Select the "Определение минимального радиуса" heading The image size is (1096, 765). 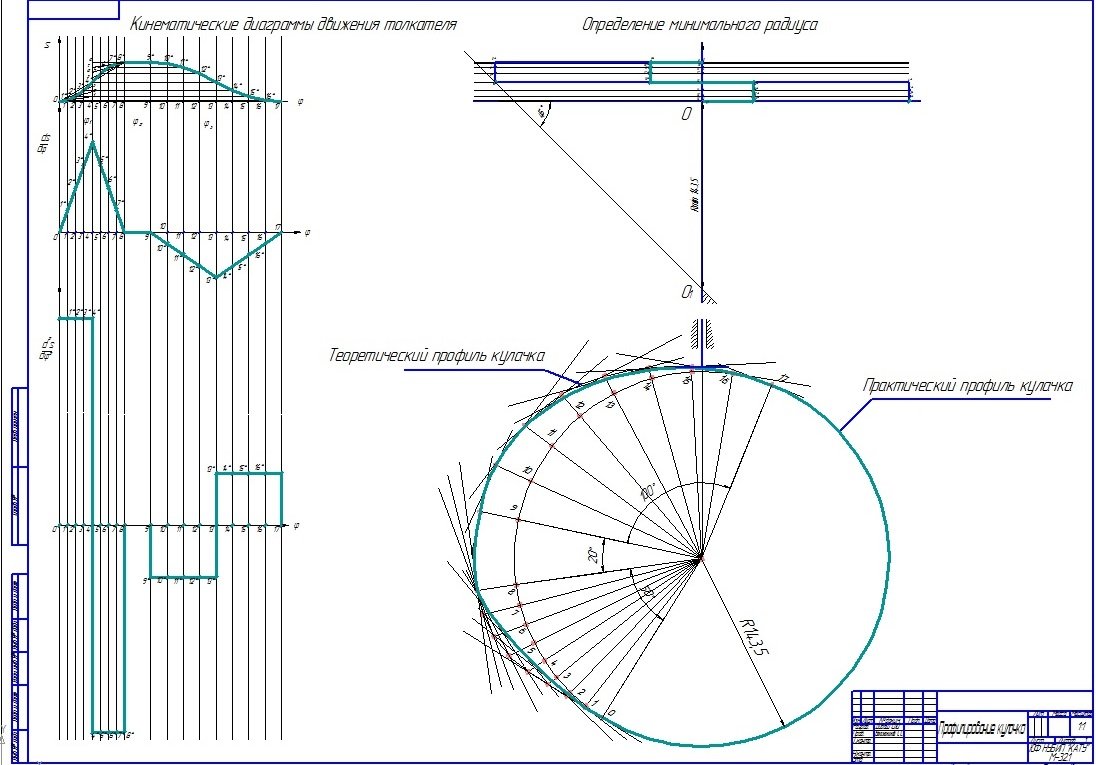pyautogui.click(x=700, y=24)
